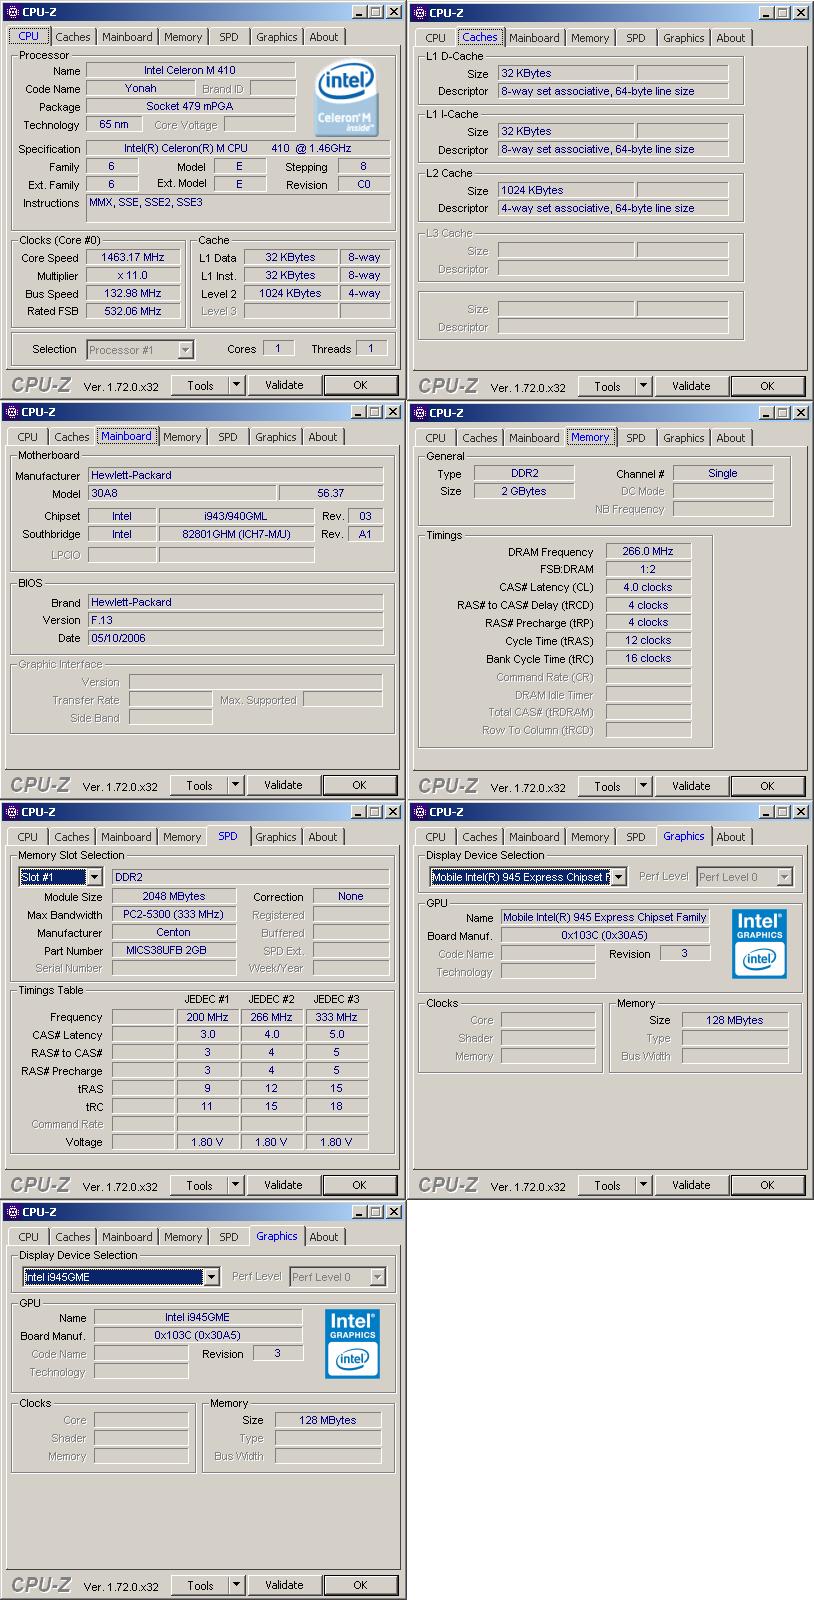Click Validate button in the Memory window

click(691, 786)
